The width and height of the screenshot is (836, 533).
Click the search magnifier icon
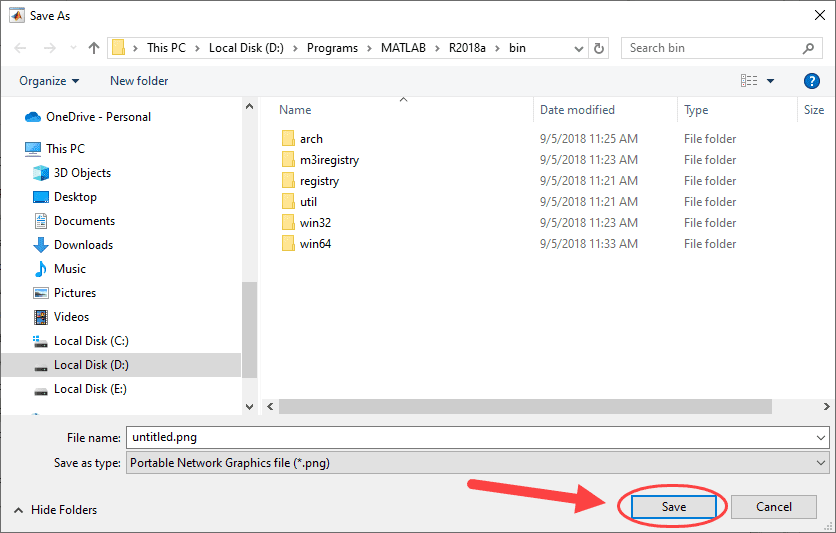point(808,48)
